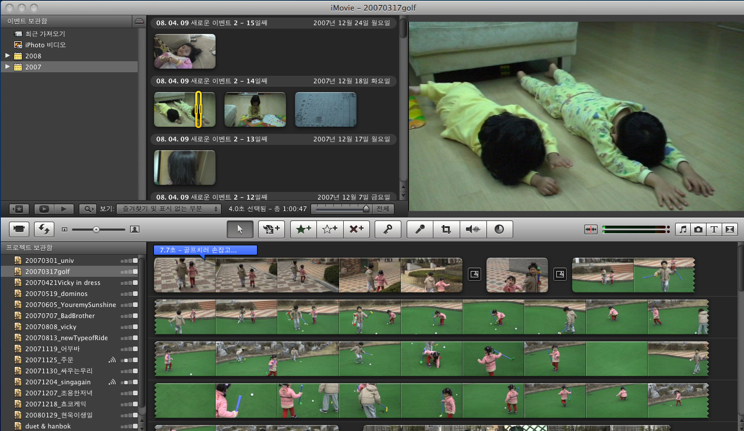Image resolution: width=744 pixels, height=431 pixels.
Task: Open project 20070605_YouremySunshine
Action: click(71, 305)
